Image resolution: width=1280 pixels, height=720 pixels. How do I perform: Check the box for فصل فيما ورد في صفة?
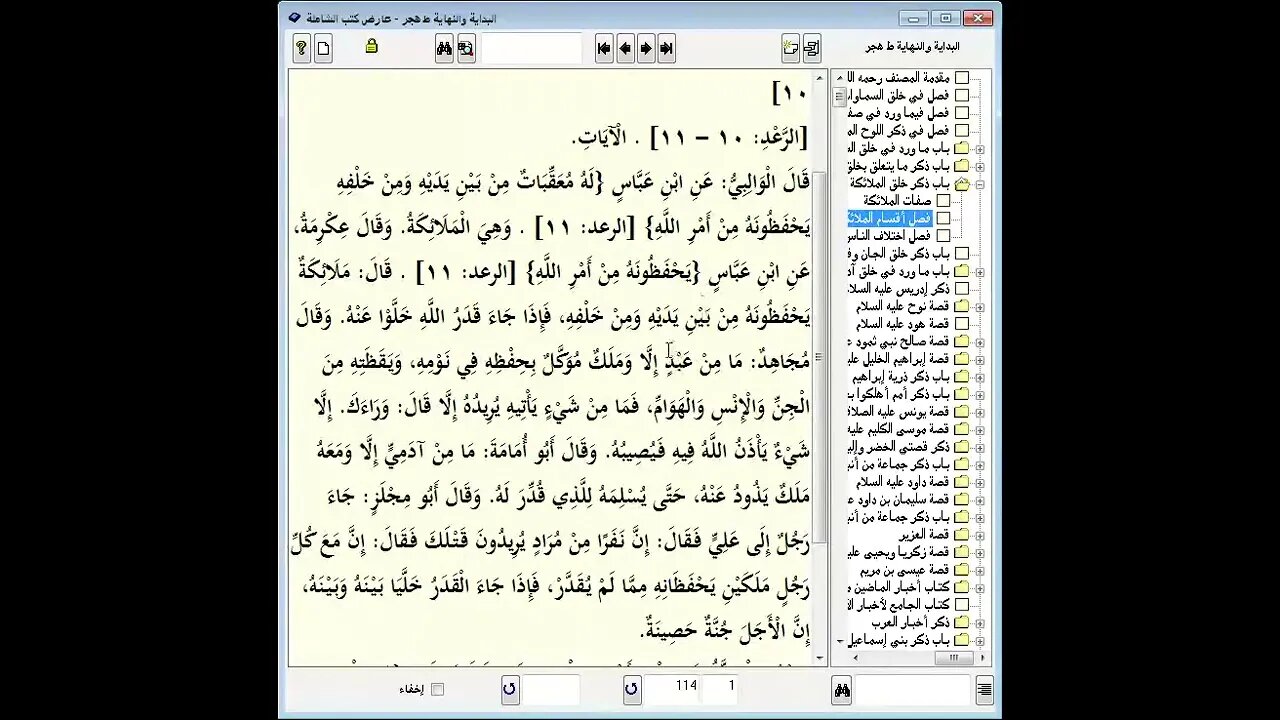coord(962,113)
